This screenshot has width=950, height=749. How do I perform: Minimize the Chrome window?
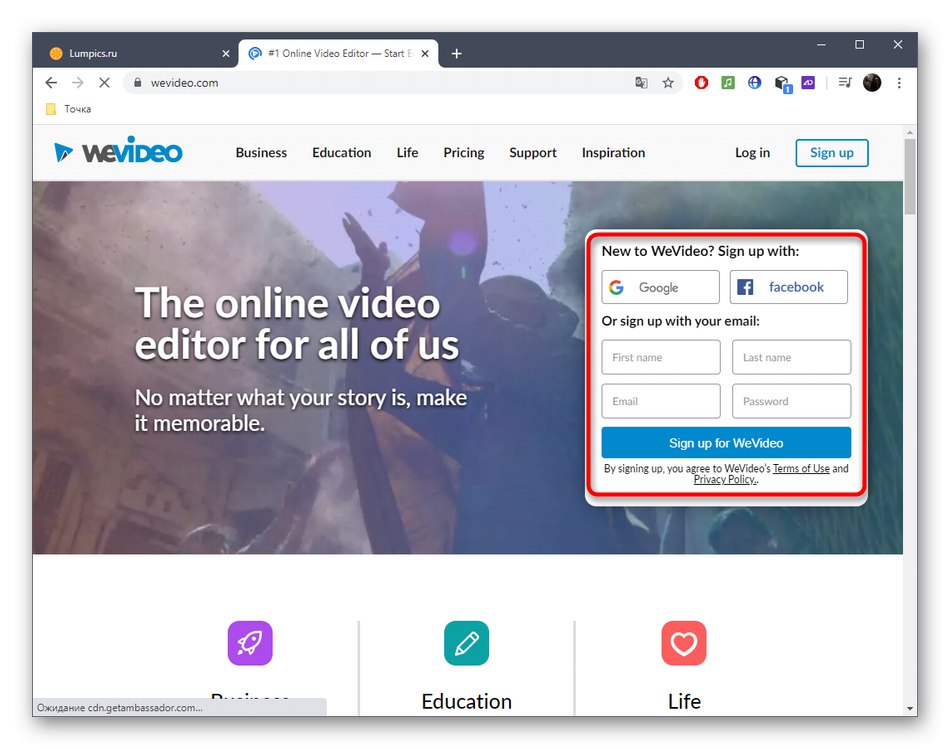pos(821,45)
